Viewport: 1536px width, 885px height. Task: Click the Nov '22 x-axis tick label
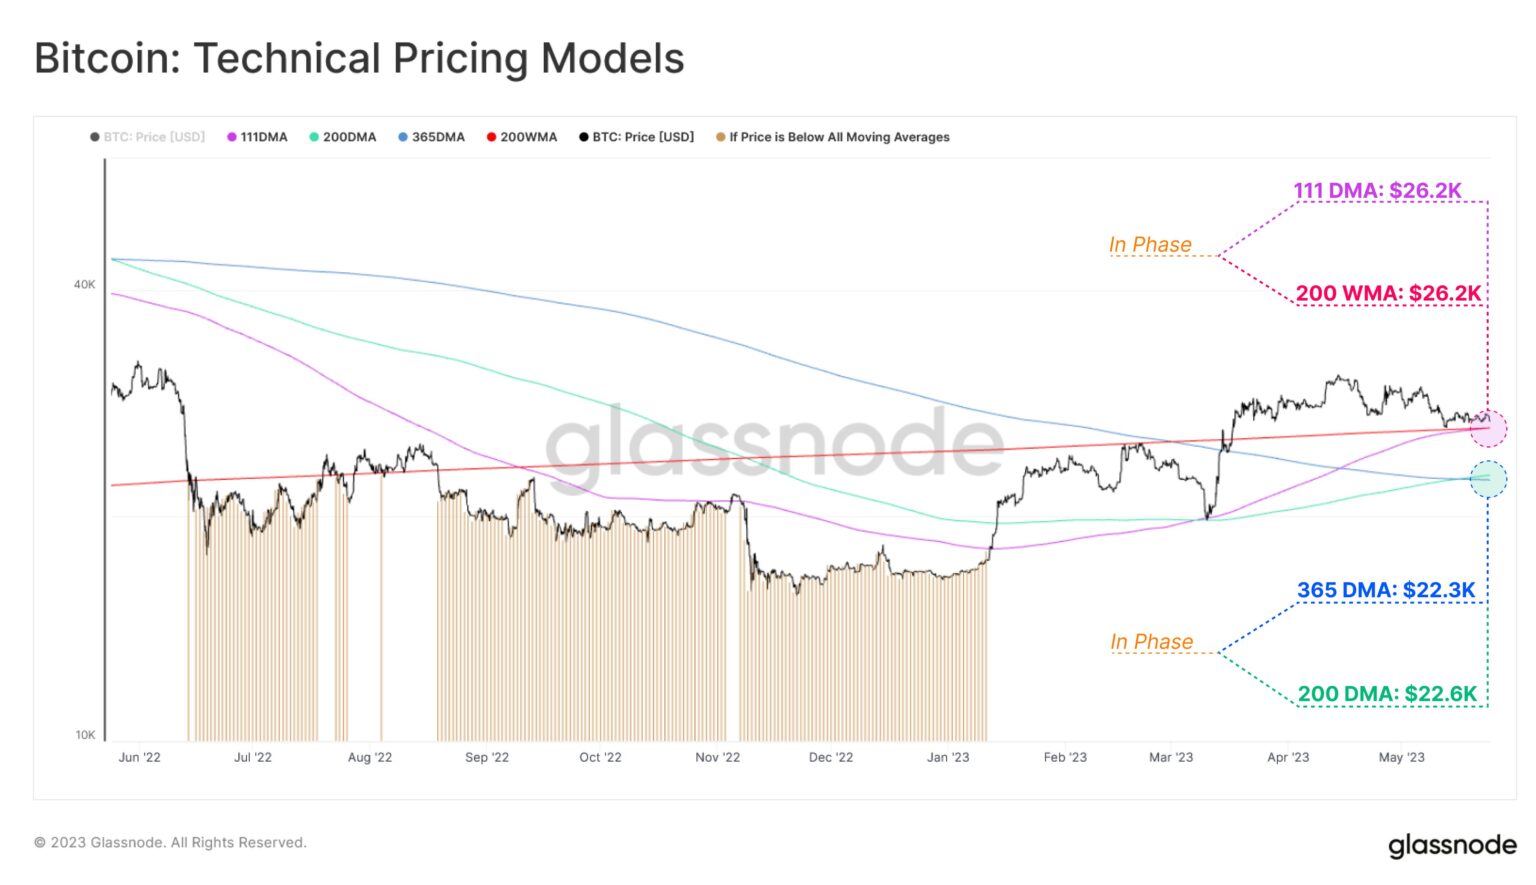tap(717, 757)
